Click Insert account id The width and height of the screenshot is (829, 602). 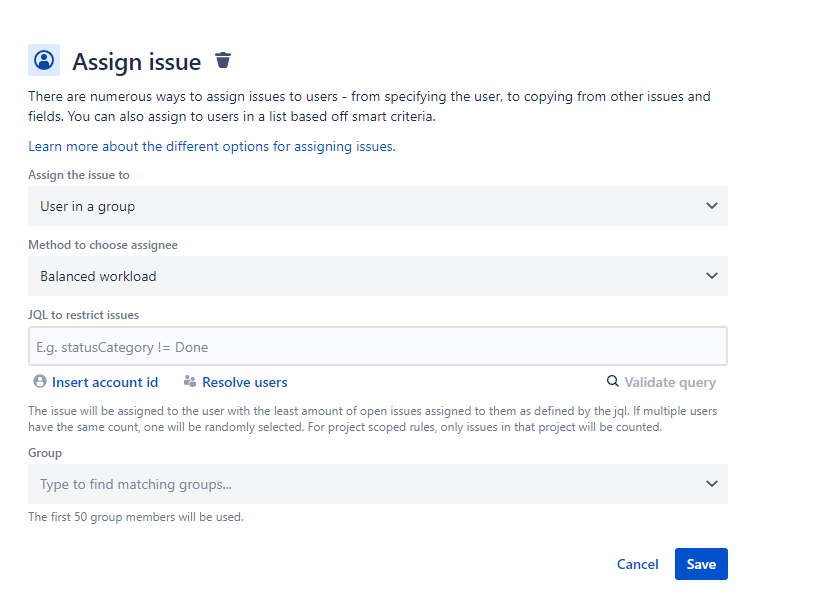103,382
